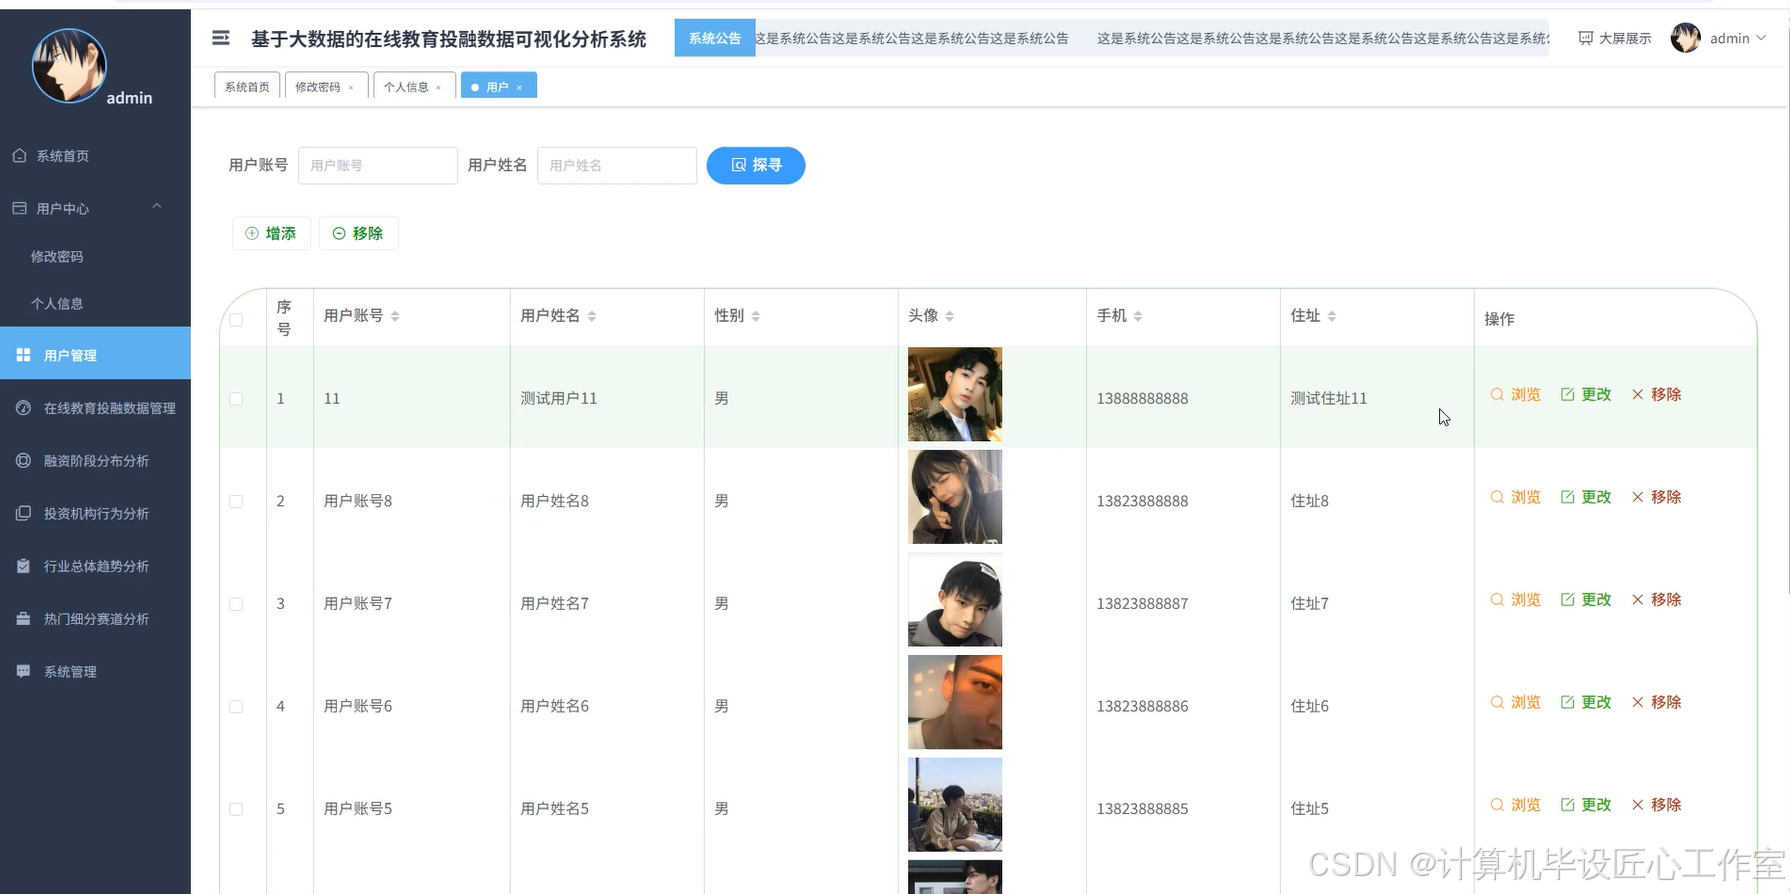This screenshot has height=894, width=1790.
Task: Click 更改 for 用户姓名5 row
Action: [1586, 805]
